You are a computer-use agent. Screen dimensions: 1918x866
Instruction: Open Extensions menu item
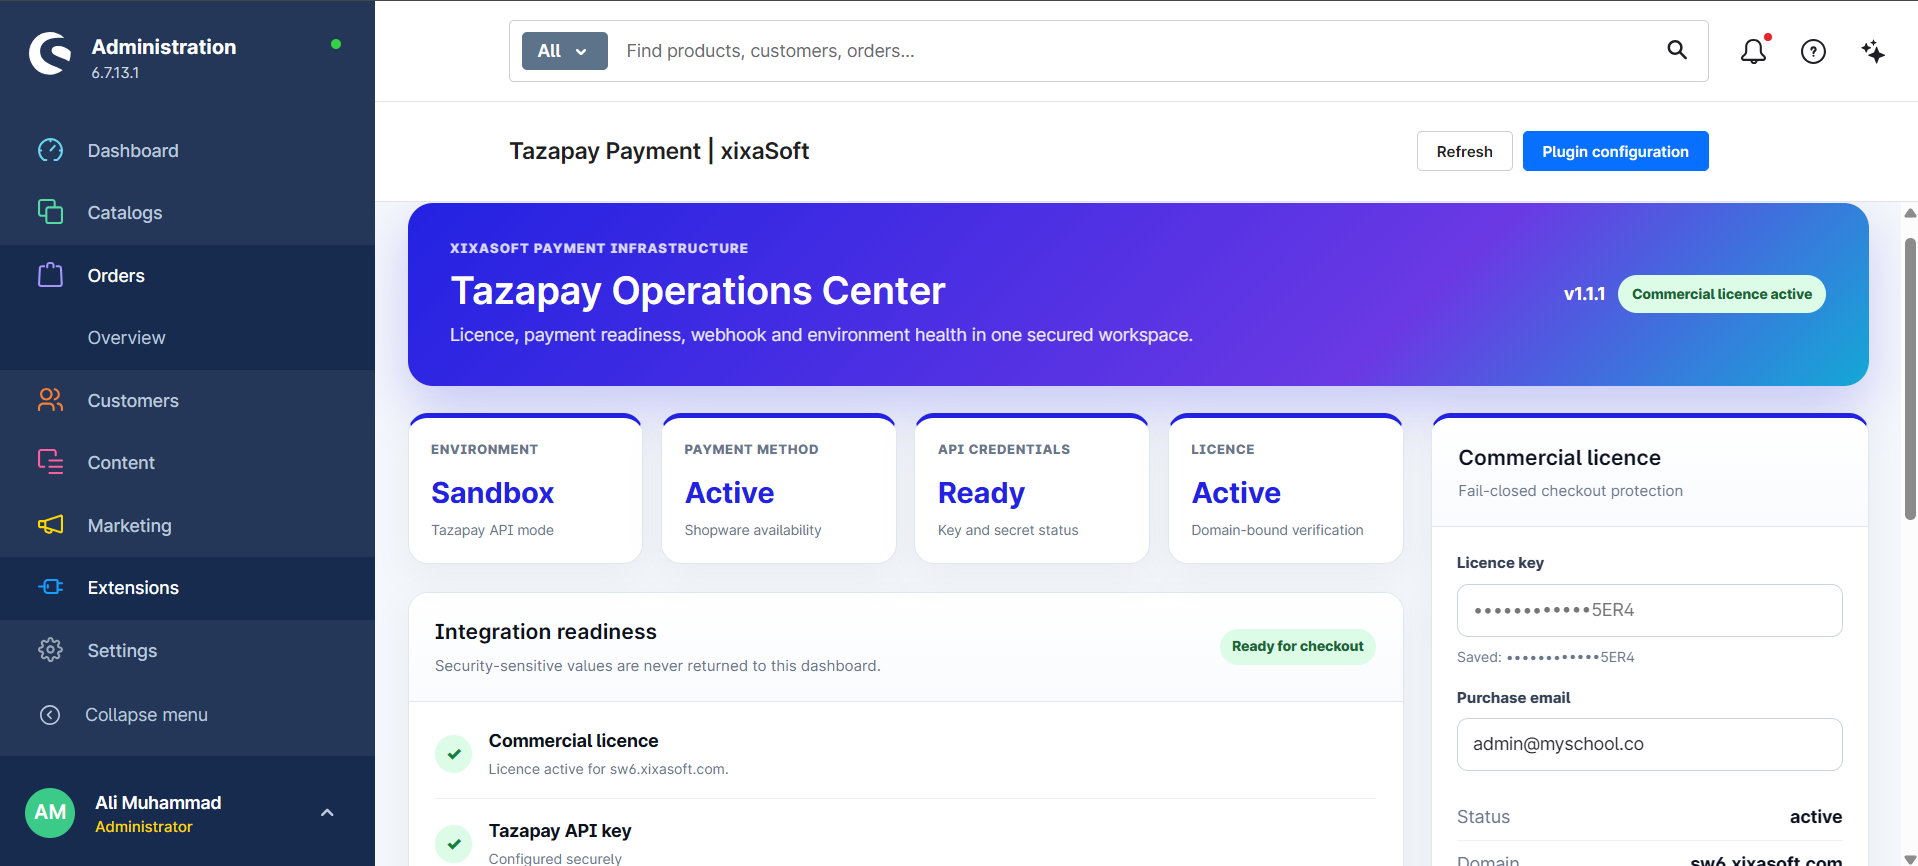[x=187, y=588]
